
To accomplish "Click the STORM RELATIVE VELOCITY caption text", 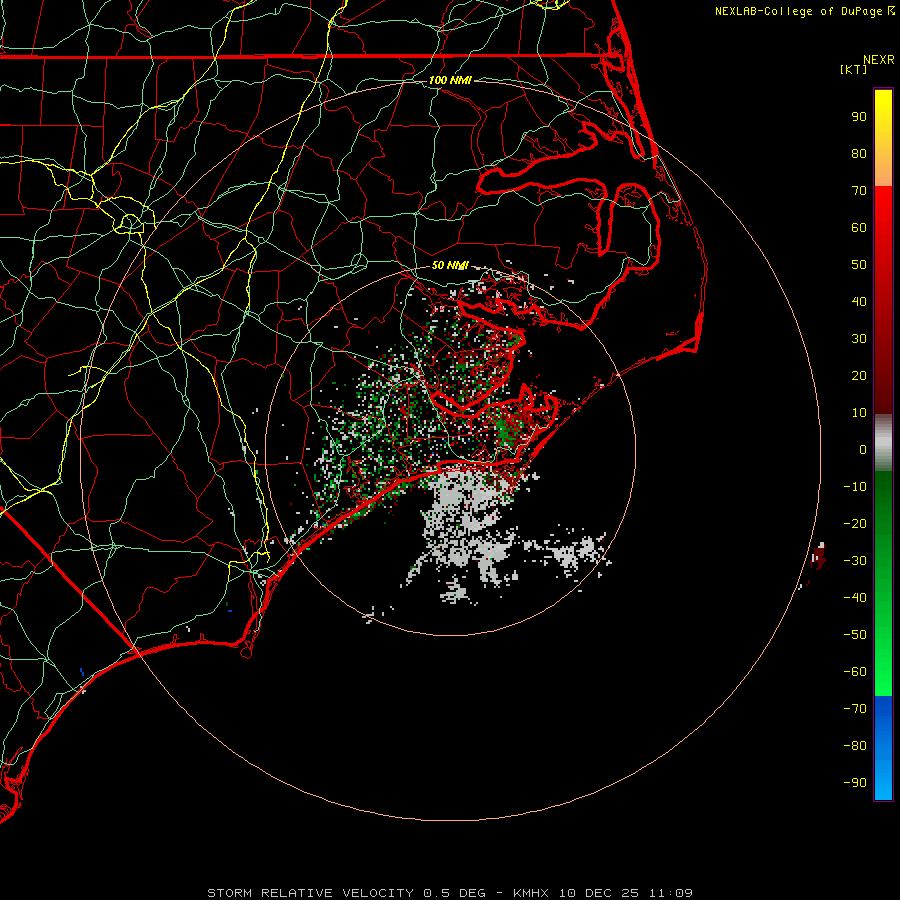I will pyautogui.click(x=310, y=893).
